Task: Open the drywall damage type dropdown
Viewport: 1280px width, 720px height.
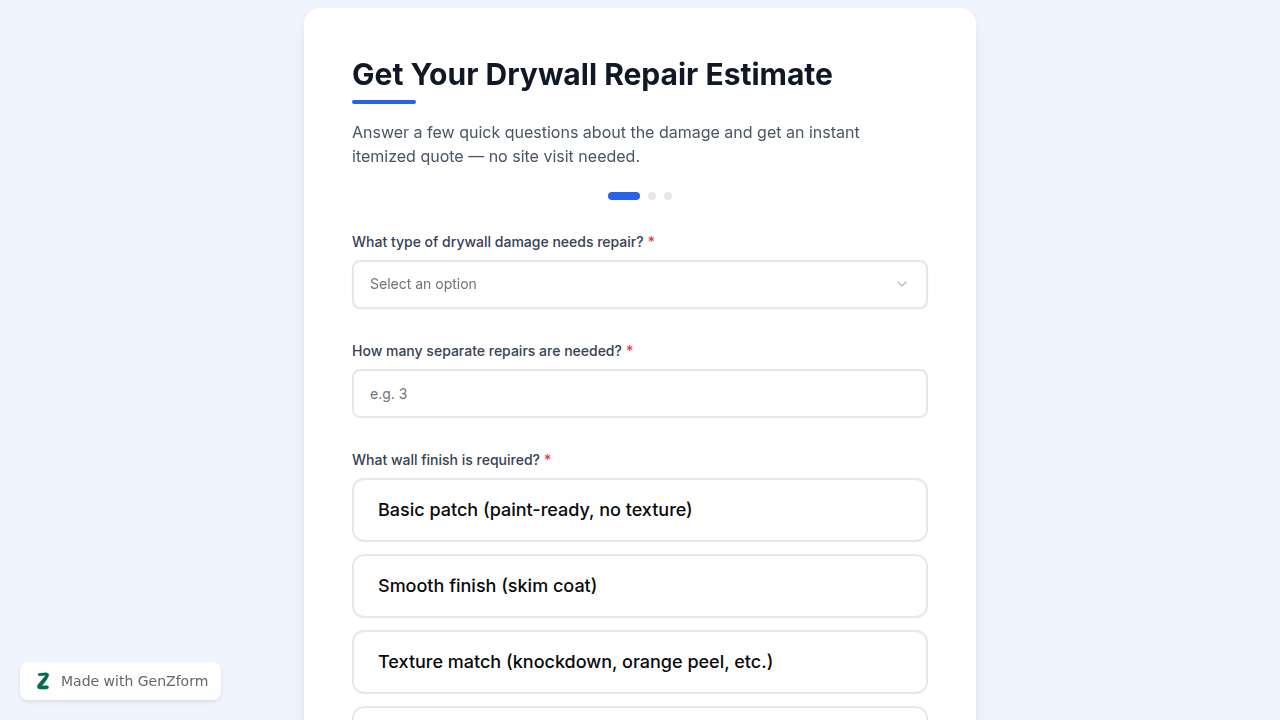Action: pos(639,284)
